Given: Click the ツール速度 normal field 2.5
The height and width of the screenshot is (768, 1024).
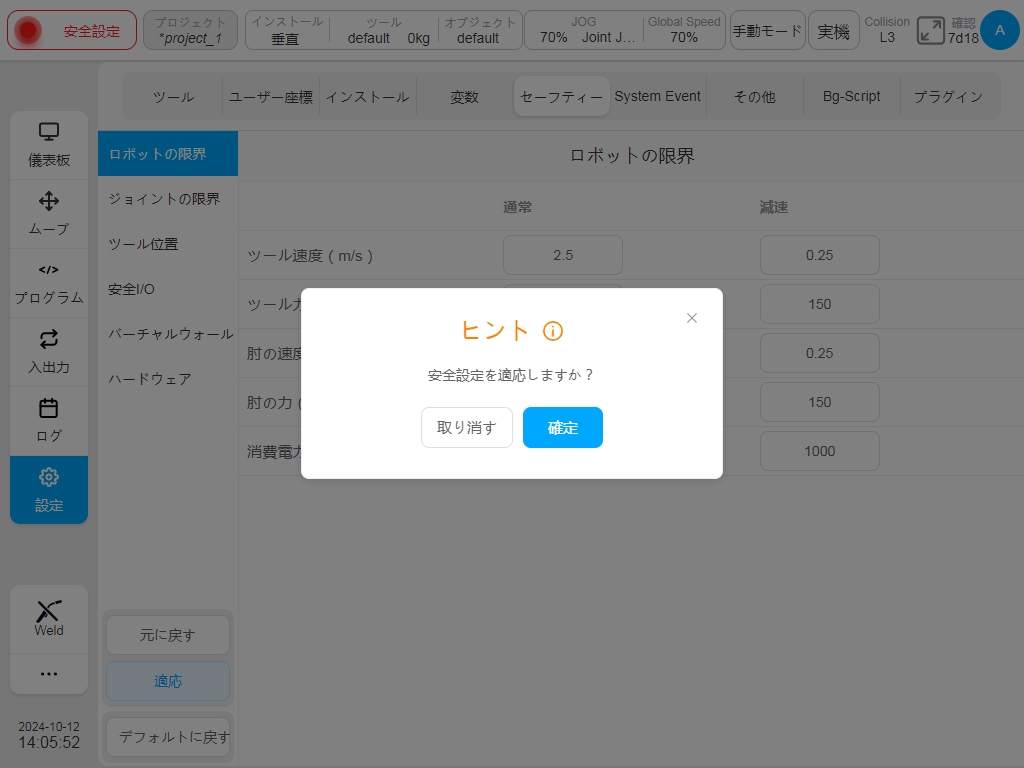Looking at the screenshot, I should [x=562, y=255].
